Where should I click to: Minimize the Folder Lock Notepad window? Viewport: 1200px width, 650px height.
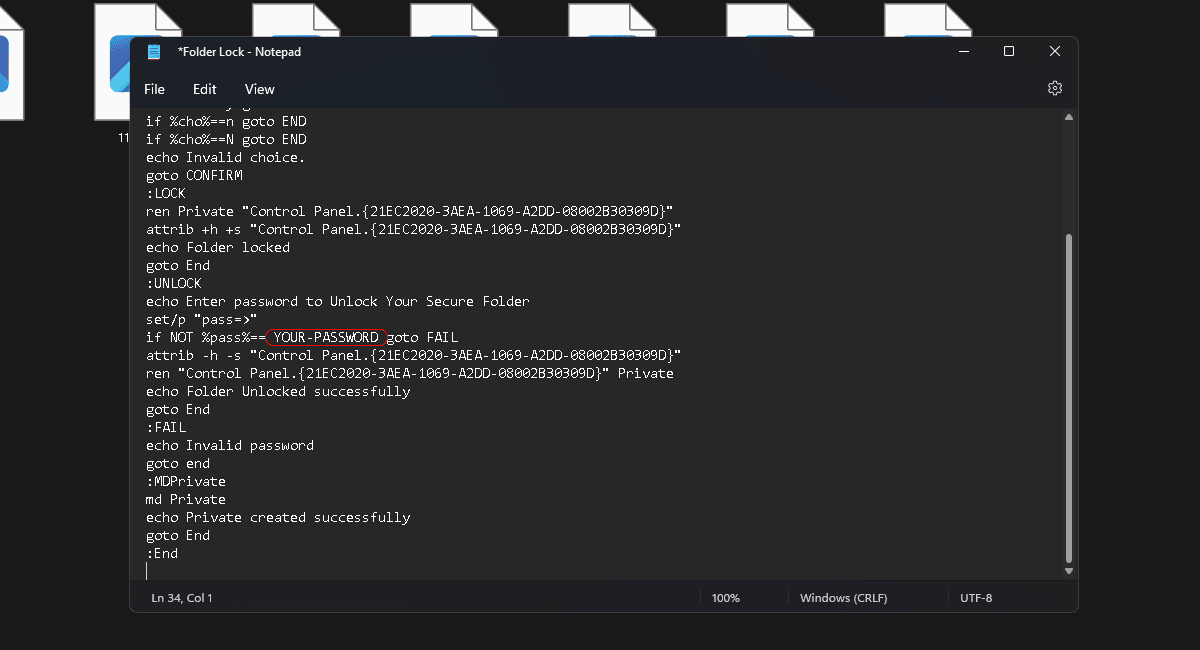(x=963, y=52)
